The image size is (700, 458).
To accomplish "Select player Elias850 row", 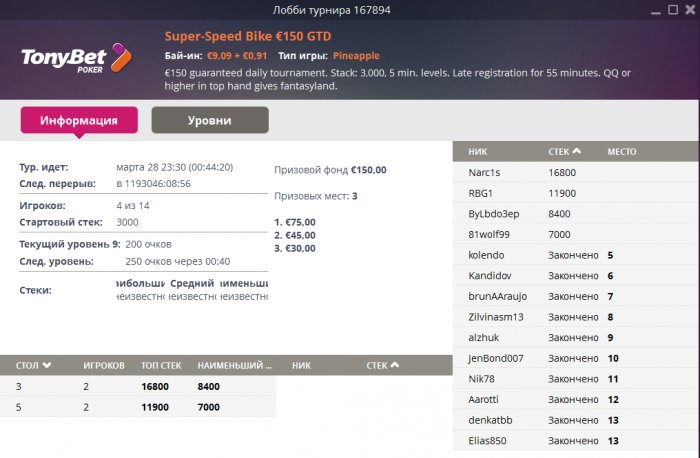I will [x=576, y=441].
